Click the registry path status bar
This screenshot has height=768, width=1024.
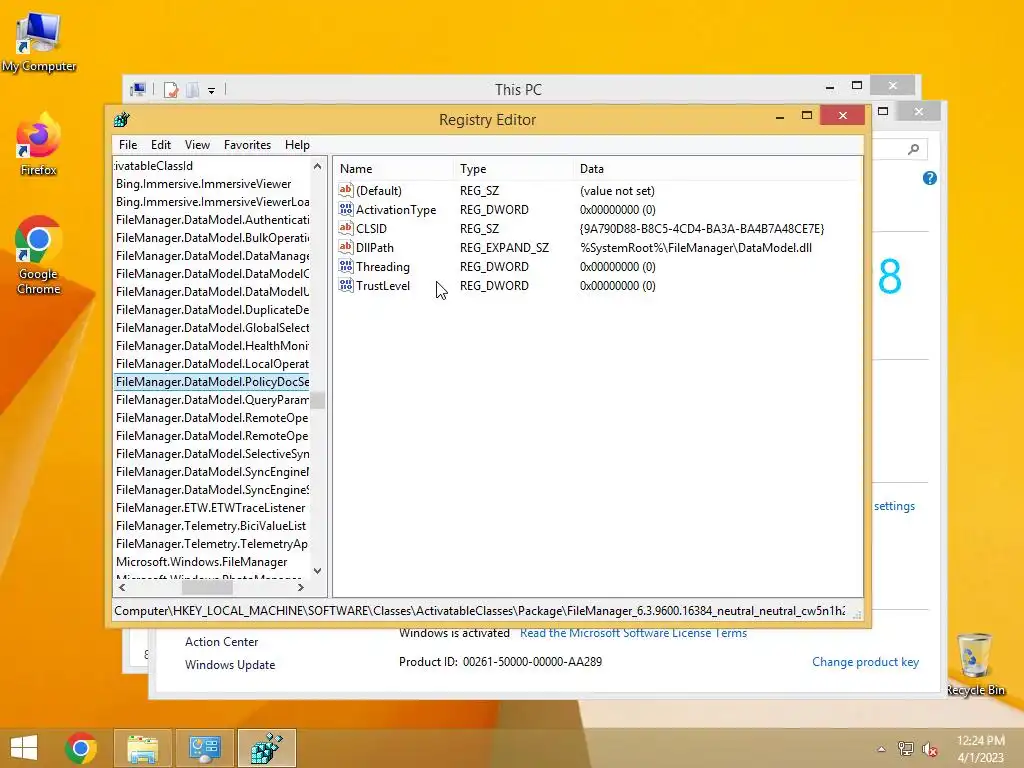(480, 611)
